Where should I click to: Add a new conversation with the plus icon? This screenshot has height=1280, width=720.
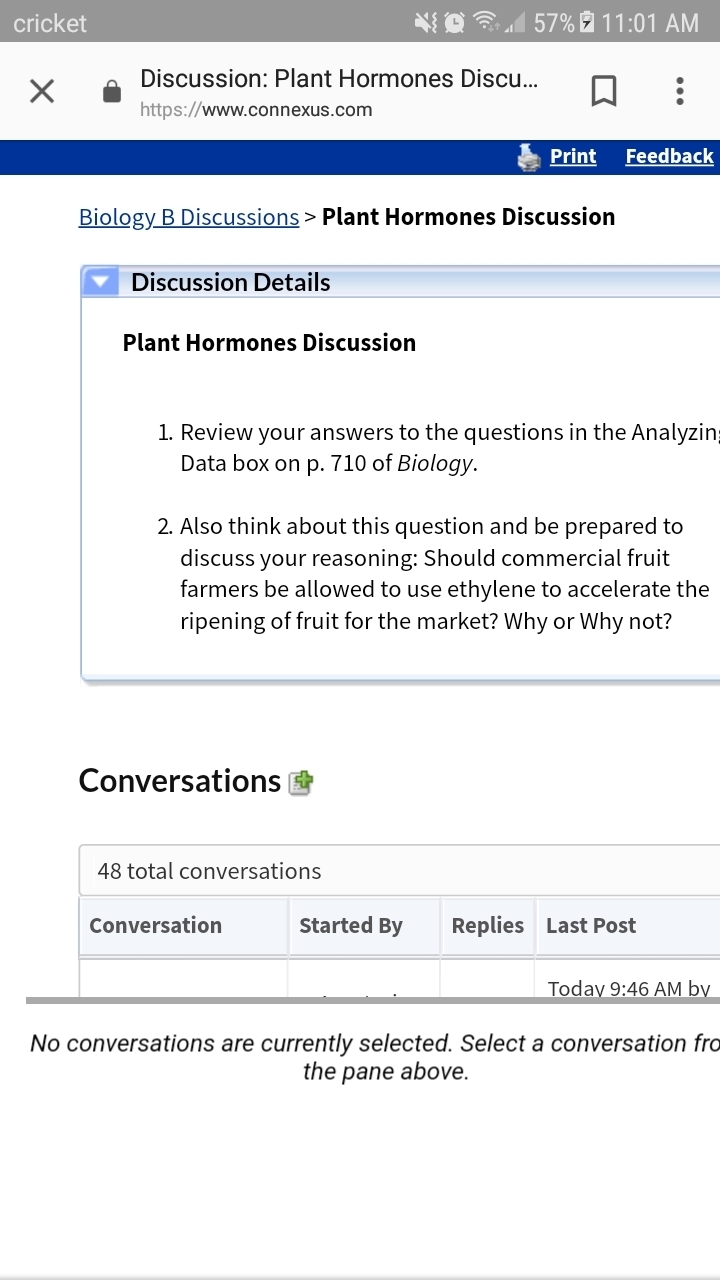tap(300, 782)
